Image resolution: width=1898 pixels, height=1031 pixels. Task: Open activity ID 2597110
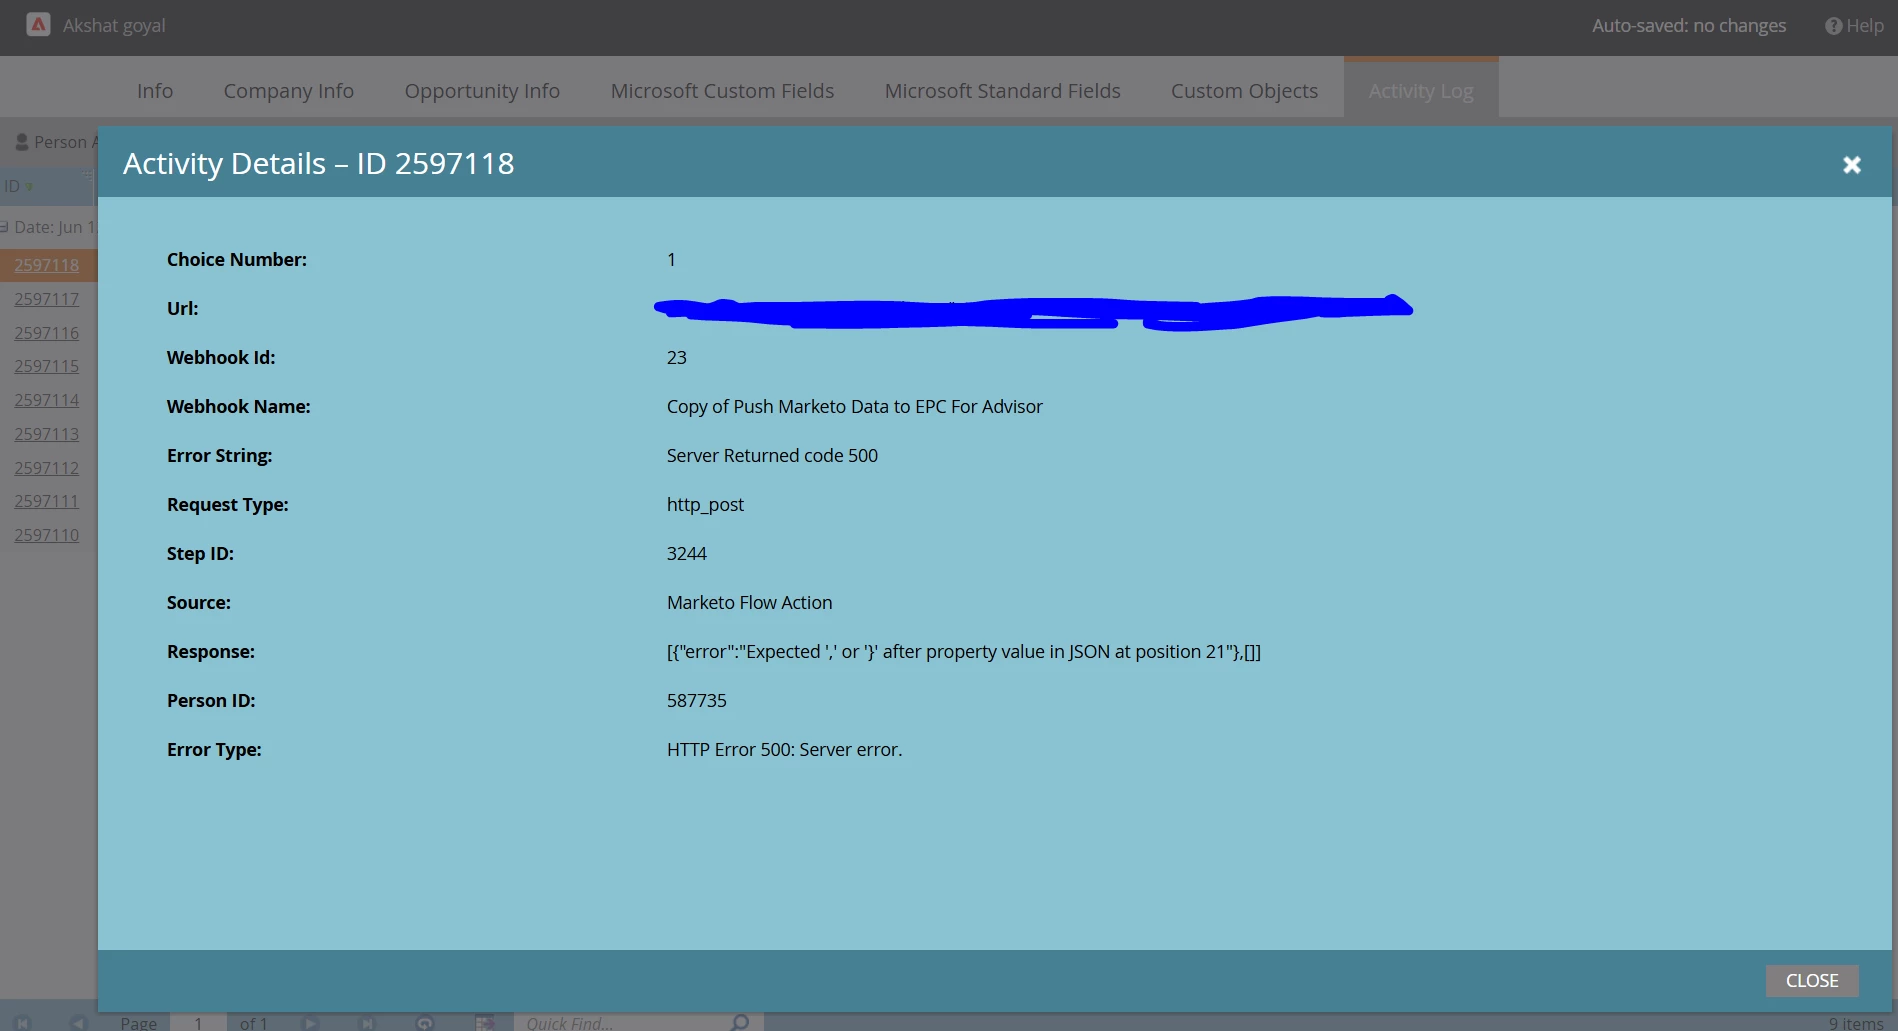[47, 535]
